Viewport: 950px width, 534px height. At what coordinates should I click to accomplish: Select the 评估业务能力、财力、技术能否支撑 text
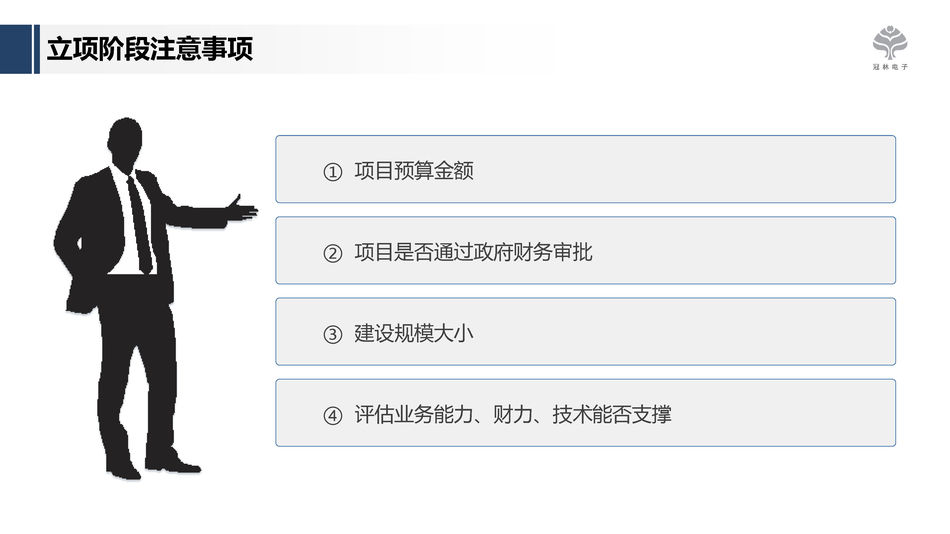(x=512, y=414)
